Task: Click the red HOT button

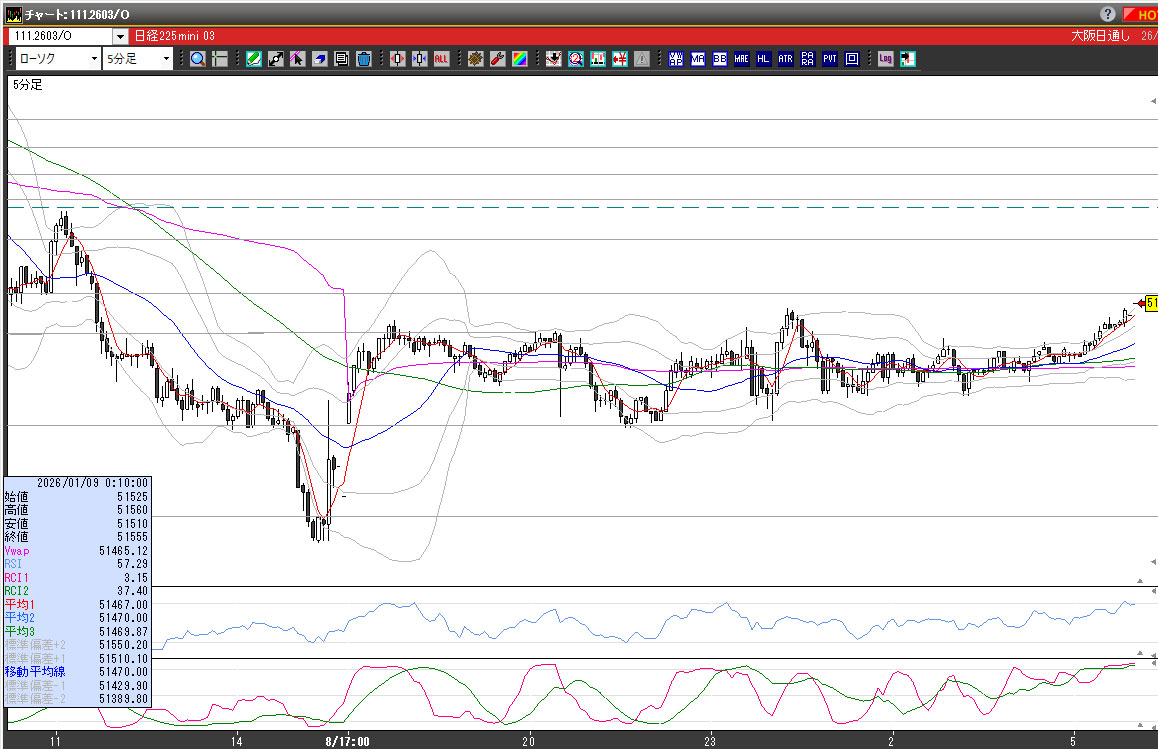Action: (1140, 15)
